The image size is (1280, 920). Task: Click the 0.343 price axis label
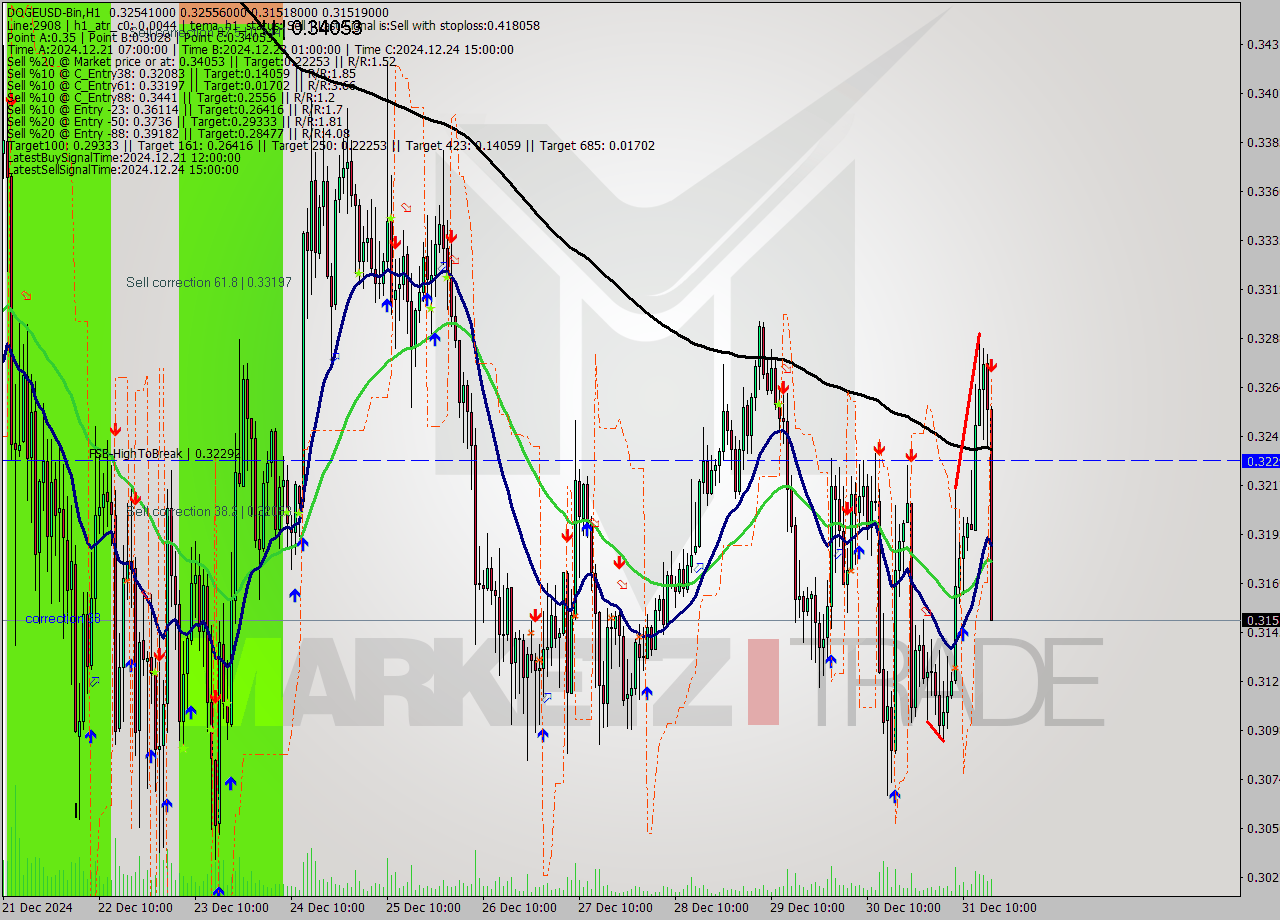[x=1262, y=44]
